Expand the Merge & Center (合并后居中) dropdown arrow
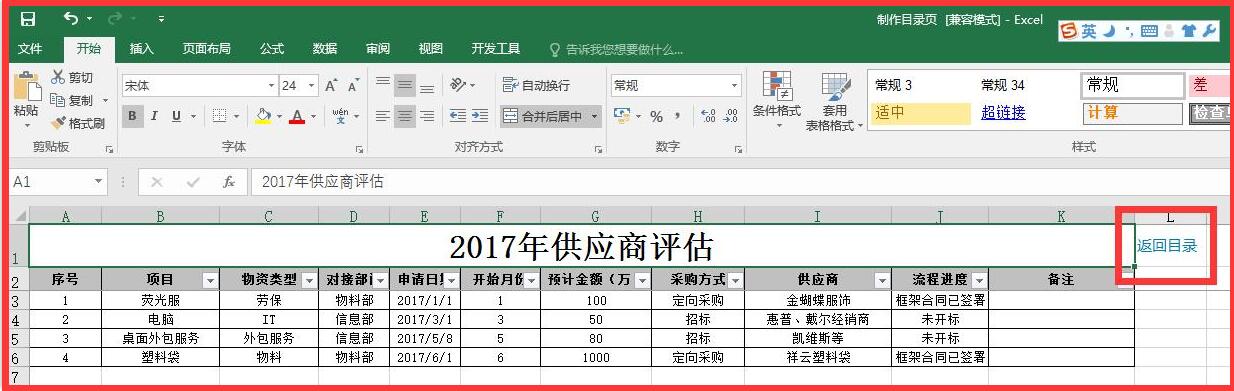This screenshot has width=1234, height=391. click(x=595, y=116)
